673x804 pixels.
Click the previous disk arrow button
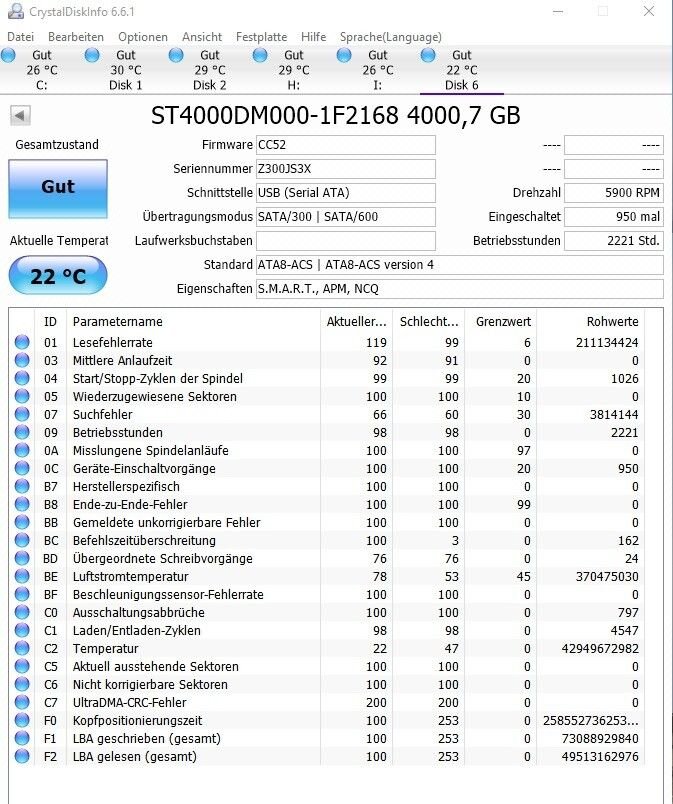pos(21,115)
